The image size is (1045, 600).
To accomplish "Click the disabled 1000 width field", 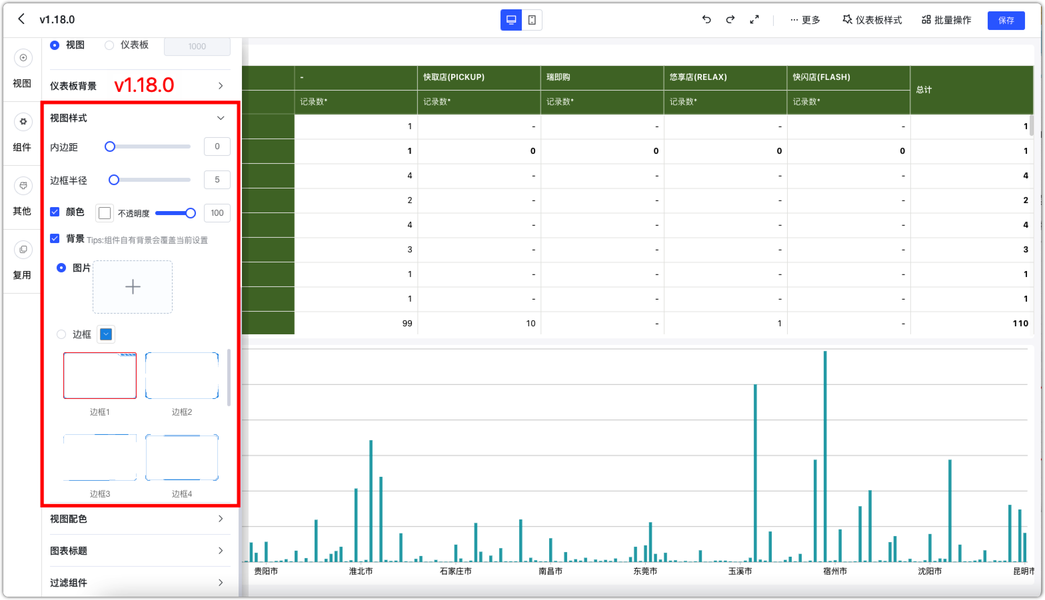I will pos(197,46).
